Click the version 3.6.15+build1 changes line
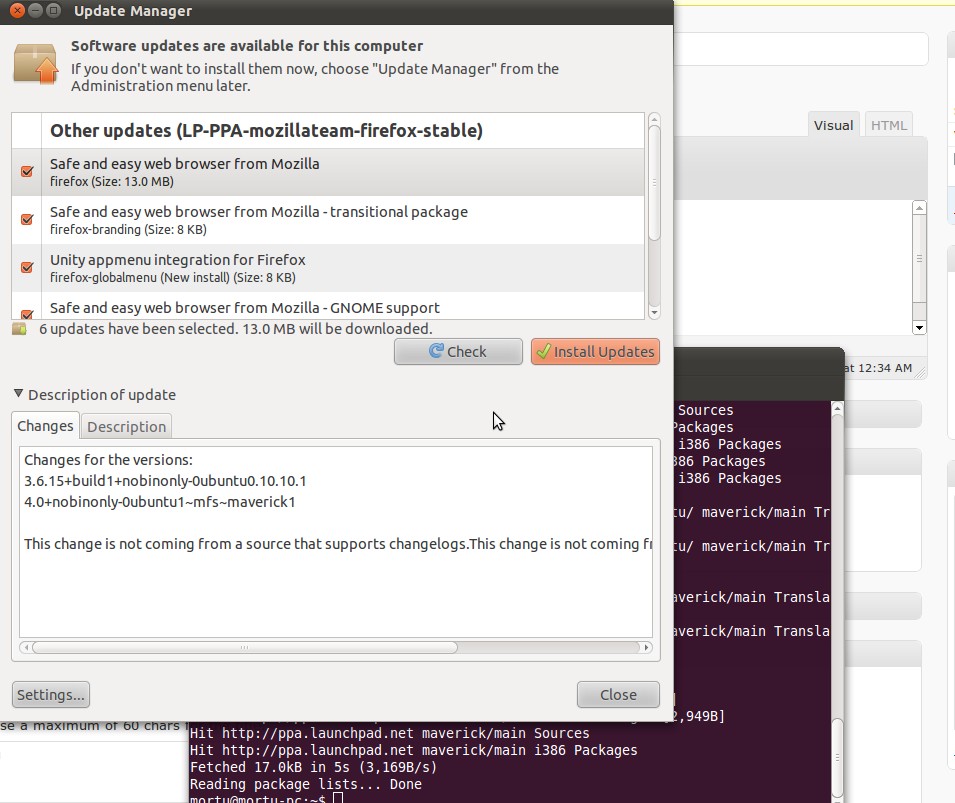This screenshot has width=955, height=803. click(165, 481)
